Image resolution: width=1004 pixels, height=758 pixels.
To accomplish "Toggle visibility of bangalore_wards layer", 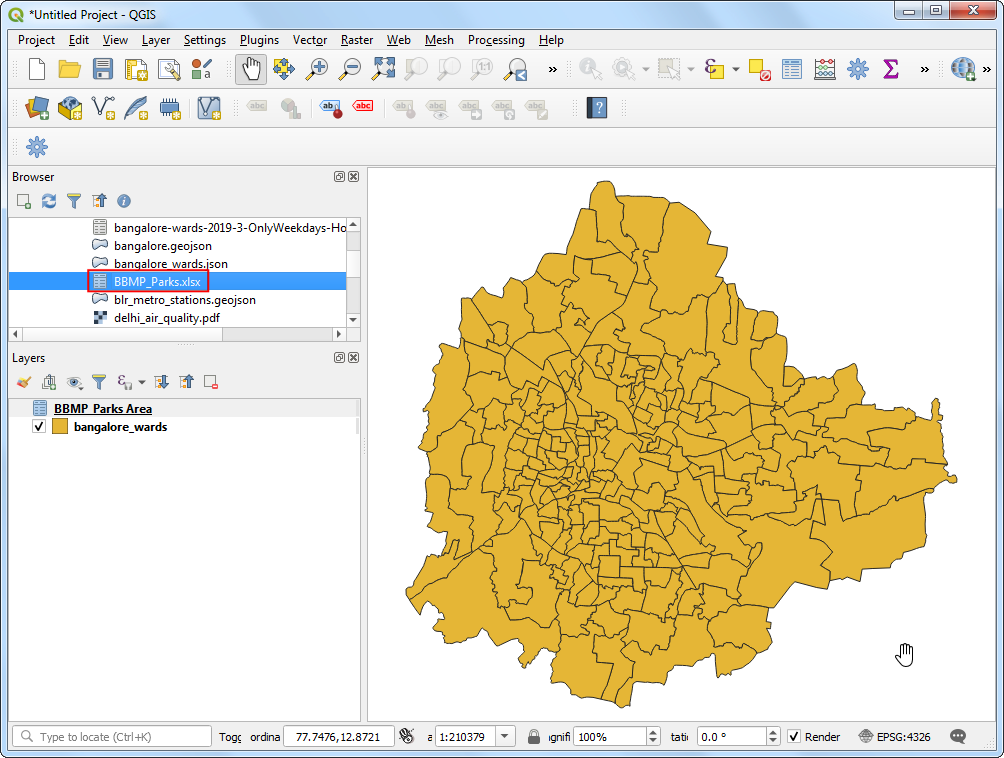I will tap(39, 425).
